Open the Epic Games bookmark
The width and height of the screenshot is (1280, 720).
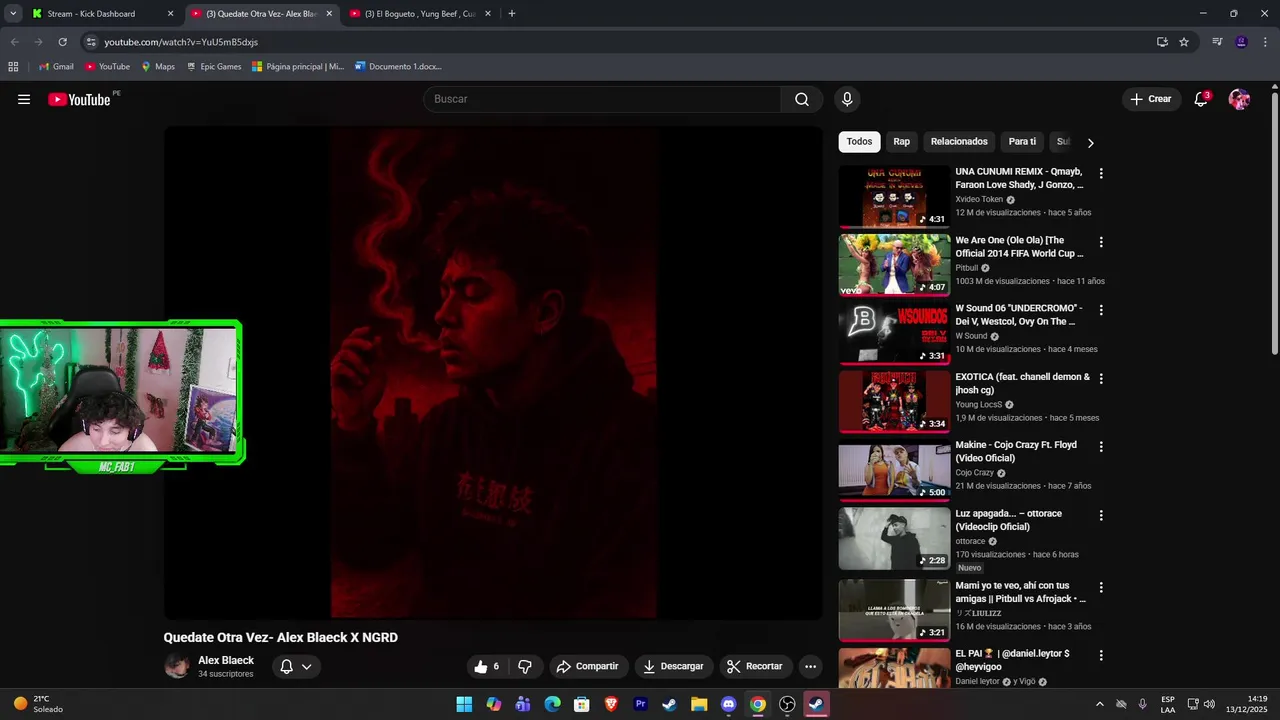(x=214, y=67)
